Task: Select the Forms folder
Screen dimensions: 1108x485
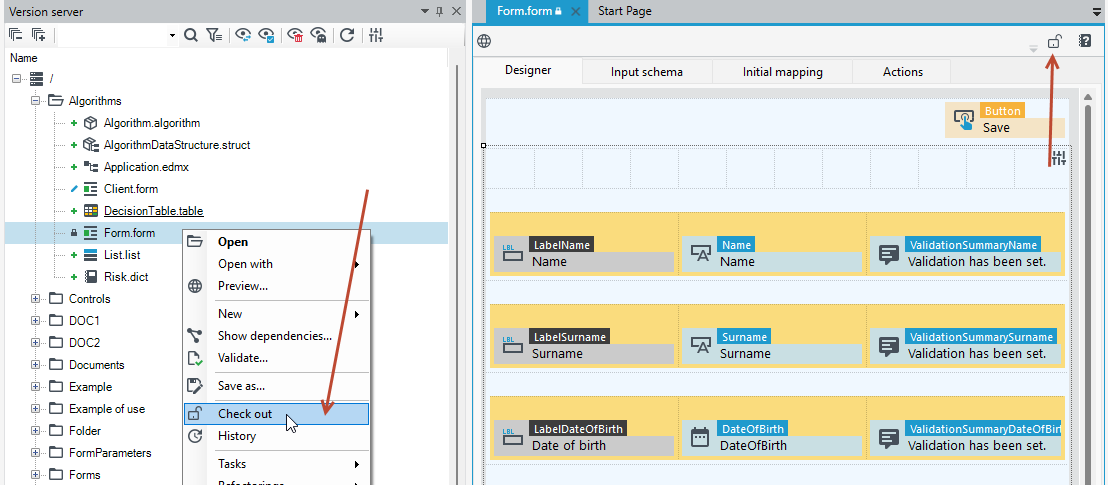Action: coord(85,474)
